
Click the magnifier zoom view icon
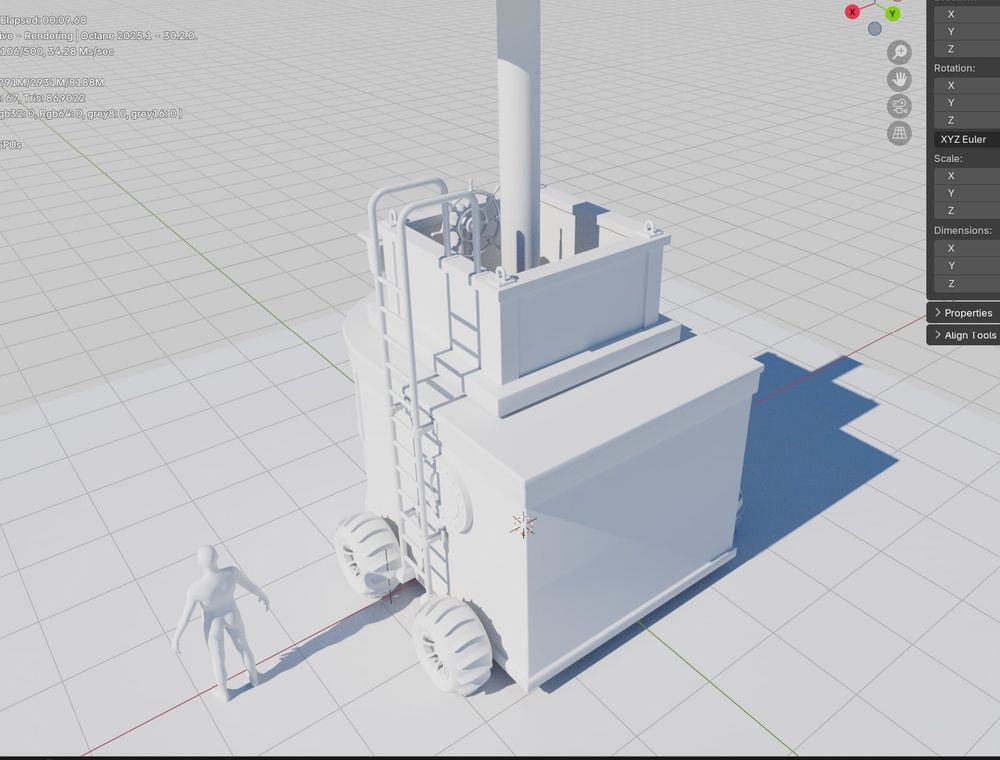(x=899, y=52)
